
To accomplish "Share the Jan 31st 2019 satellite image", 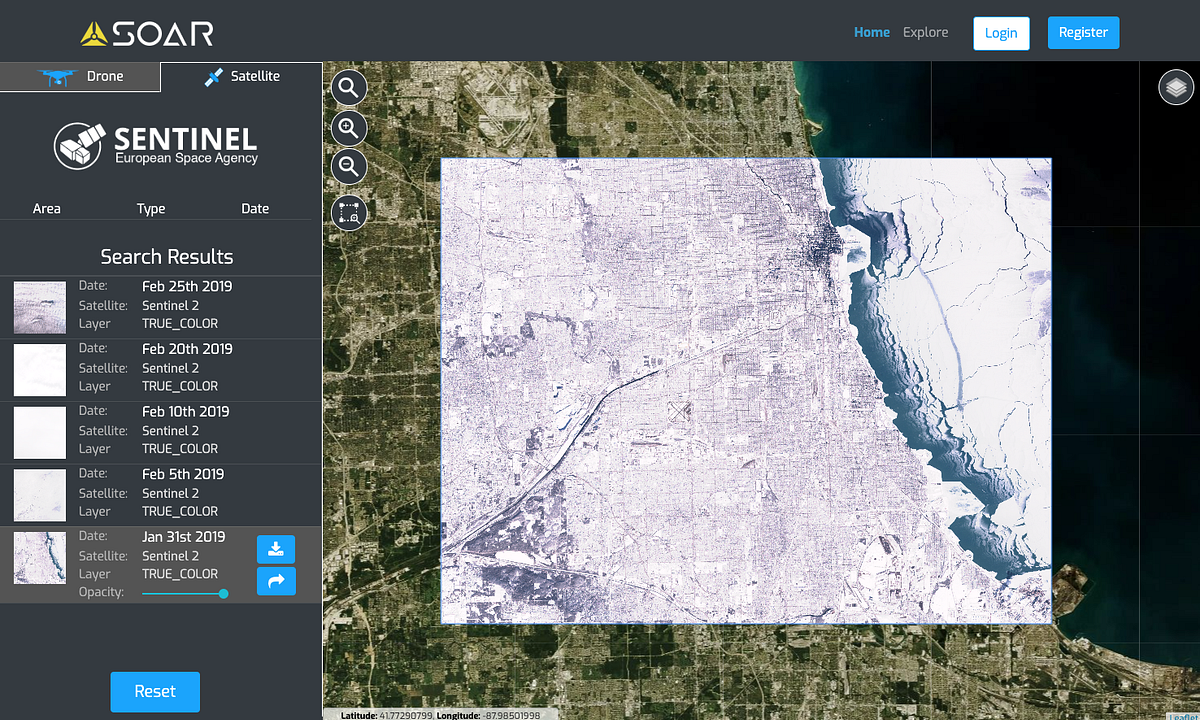I will pos(276,581).
